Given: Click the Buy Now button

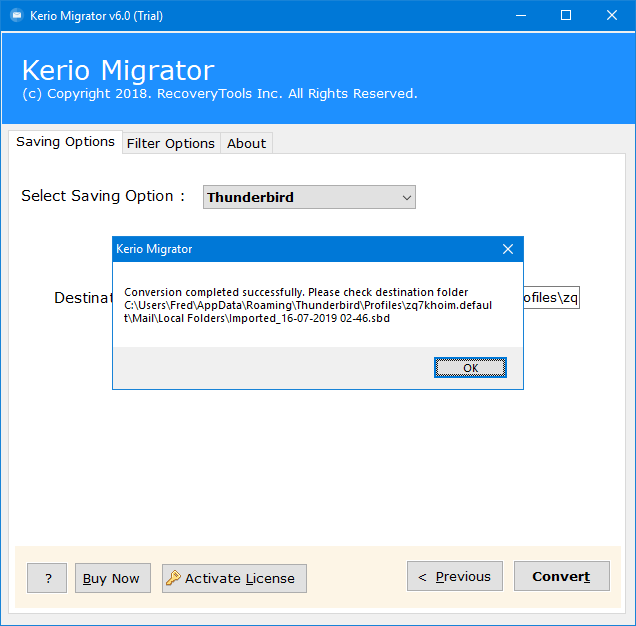Looking at the screenshot, I should coord(113,578).
